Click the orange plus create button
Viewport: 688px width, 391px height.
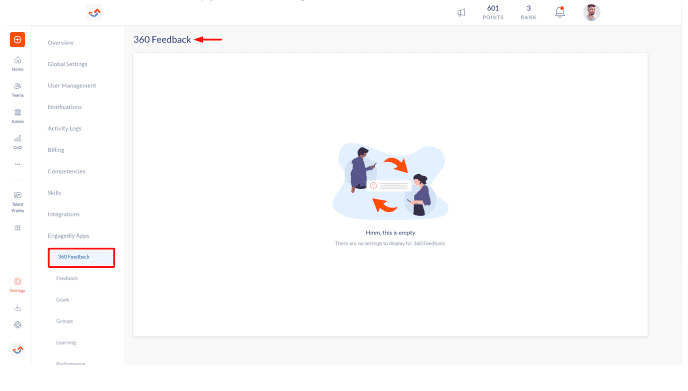18,39
